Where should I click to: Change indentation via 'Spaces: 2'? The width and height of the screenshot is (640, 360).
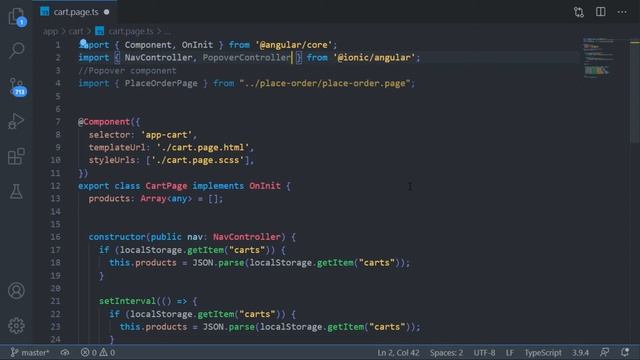coord(446,352)
